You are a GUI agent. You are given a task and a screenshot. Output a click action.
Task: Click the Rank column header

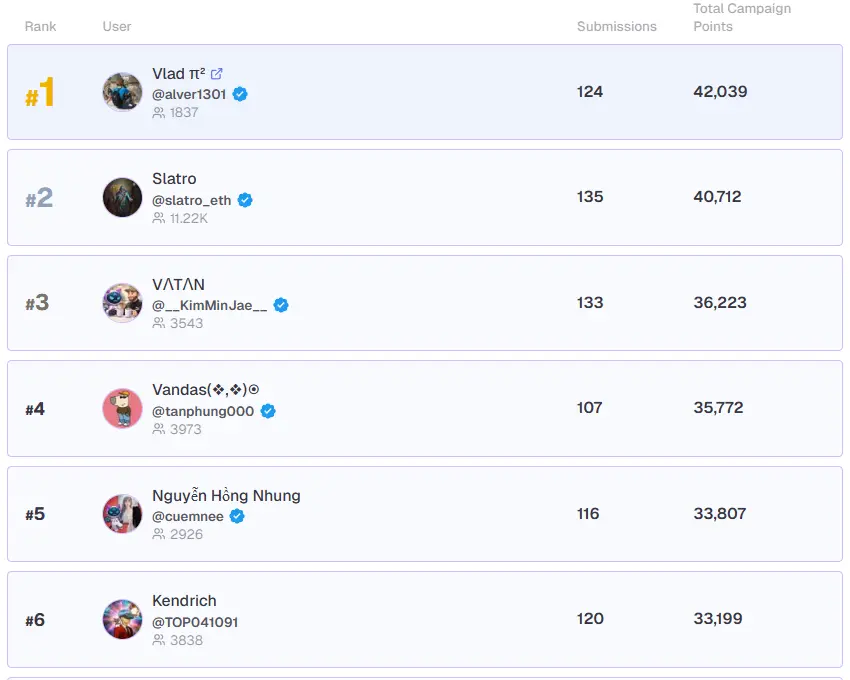coord(39,26)
